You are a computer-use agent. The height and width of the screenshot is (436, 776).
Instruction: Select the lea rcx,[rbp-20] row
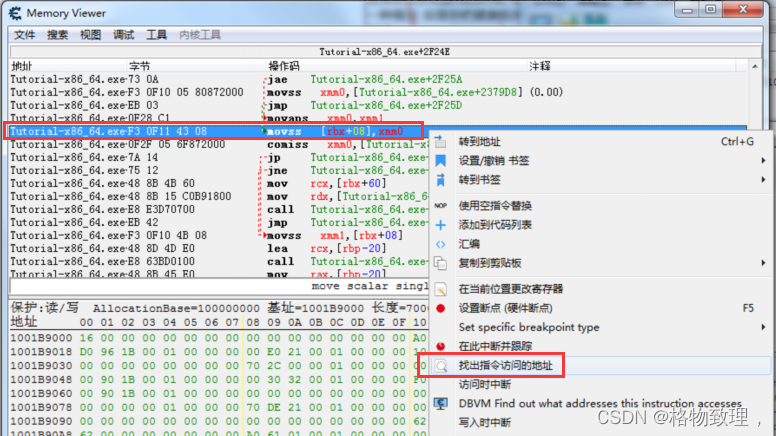(x=219, y=248)
